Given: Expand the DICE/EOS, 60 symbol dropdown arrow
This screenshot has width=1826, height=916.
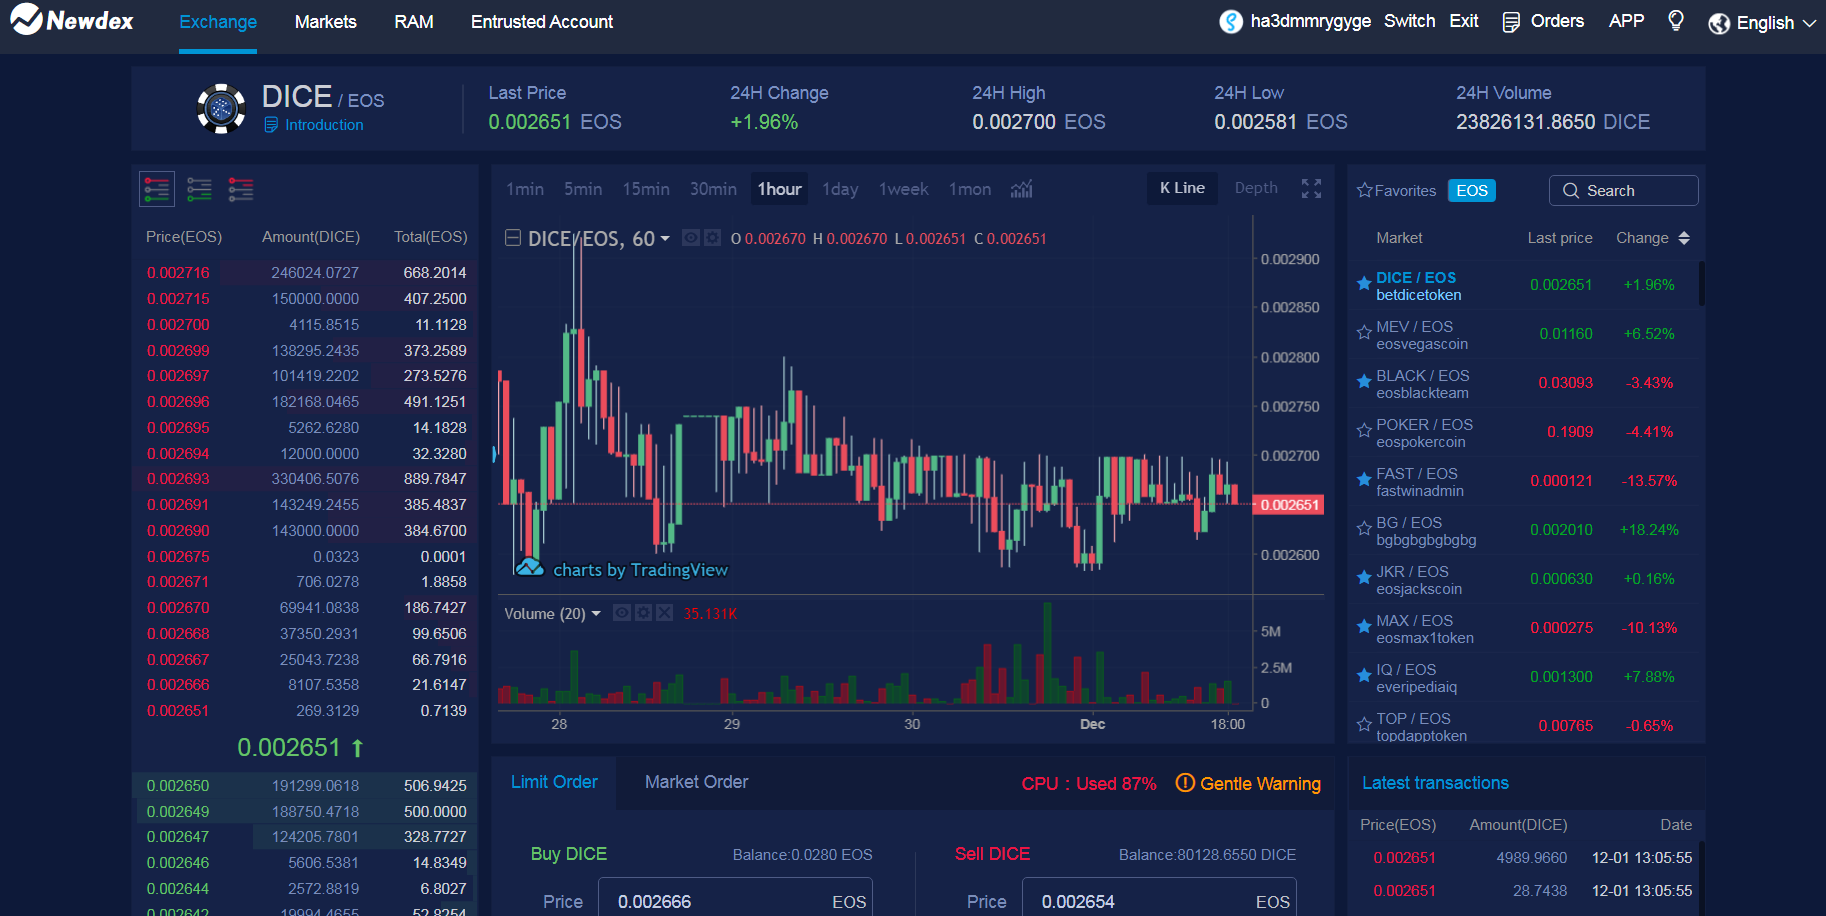Looking at the screenshot, I should 665,239.
